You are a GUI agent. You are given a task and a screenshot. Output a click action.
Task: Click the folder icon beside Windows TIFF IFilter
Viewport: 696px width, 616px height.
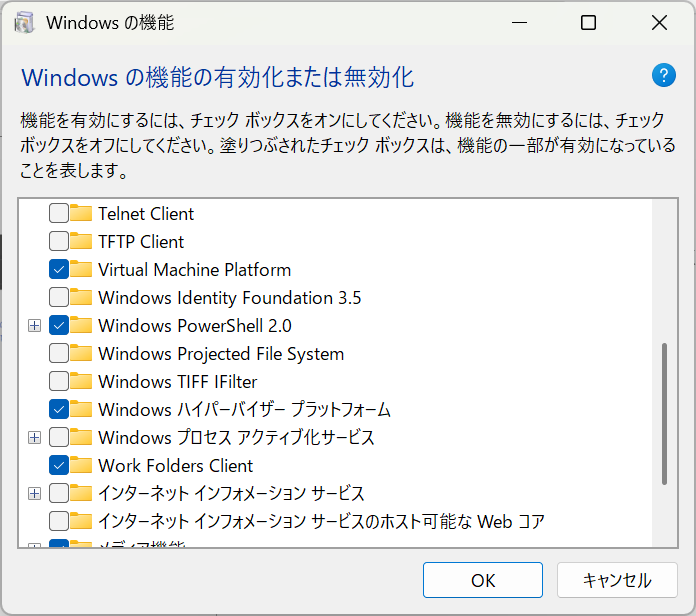click(81, 381)
